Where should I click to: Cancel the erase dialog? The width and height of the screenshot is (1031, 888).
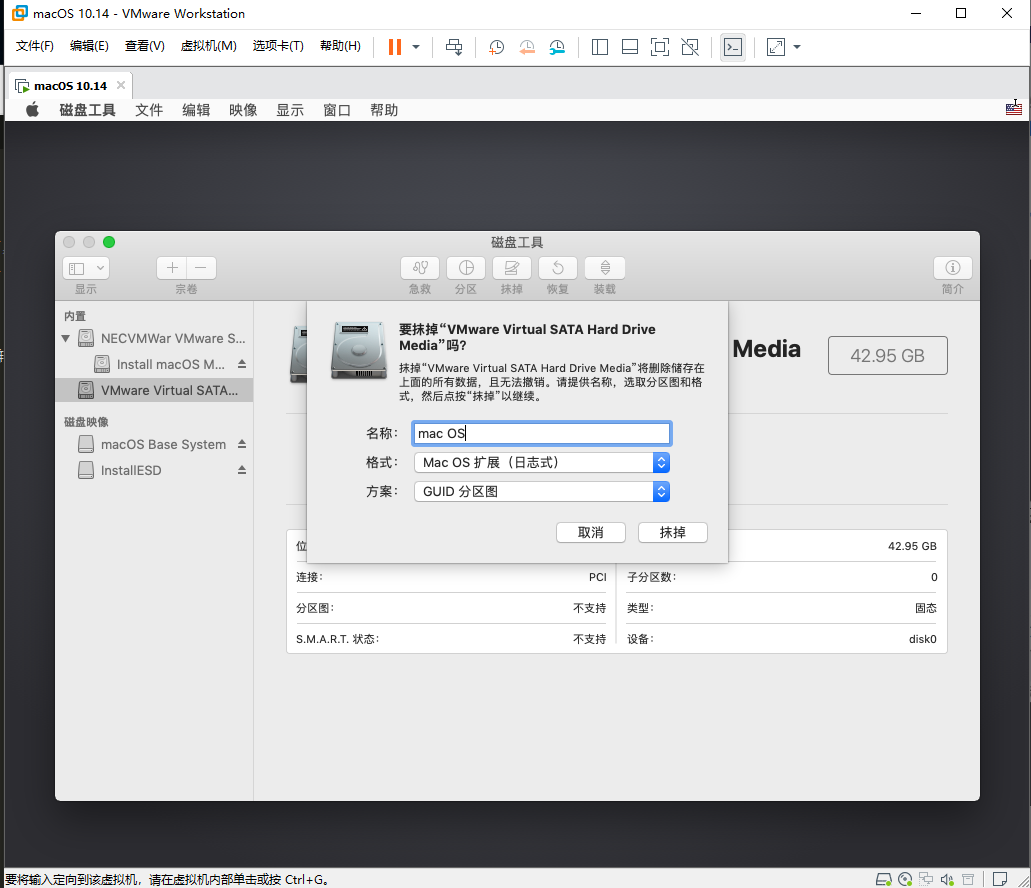coord(591,532)
